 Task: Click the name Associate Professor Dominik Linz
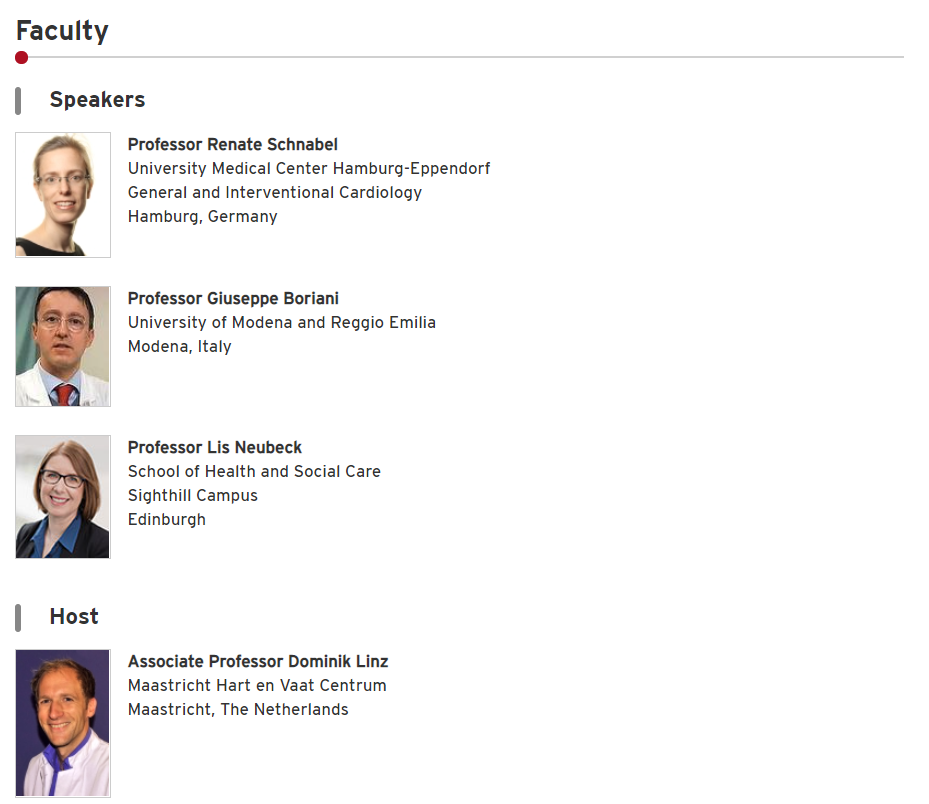tap(258, 661)
